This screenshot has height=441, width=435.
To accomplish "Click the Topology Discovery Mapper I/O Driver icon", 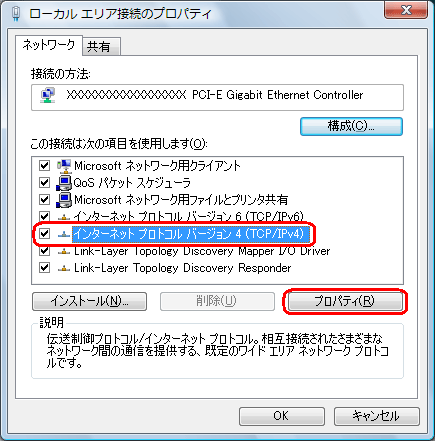I will [64, 252].
